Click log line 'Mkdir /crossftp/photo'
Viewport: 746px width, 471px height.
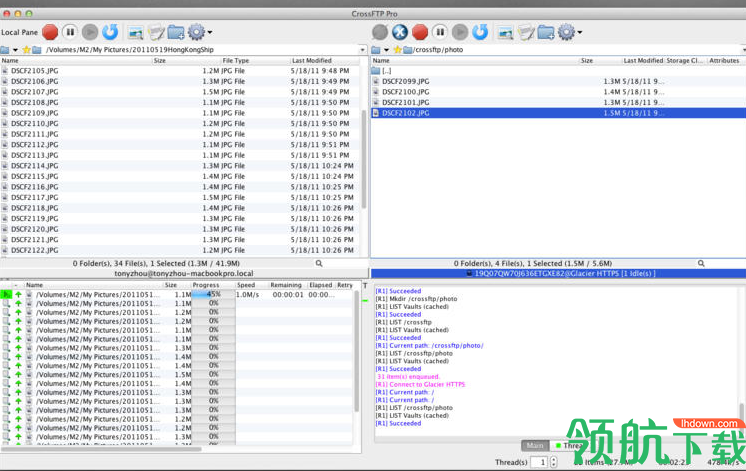click(416, 299)
